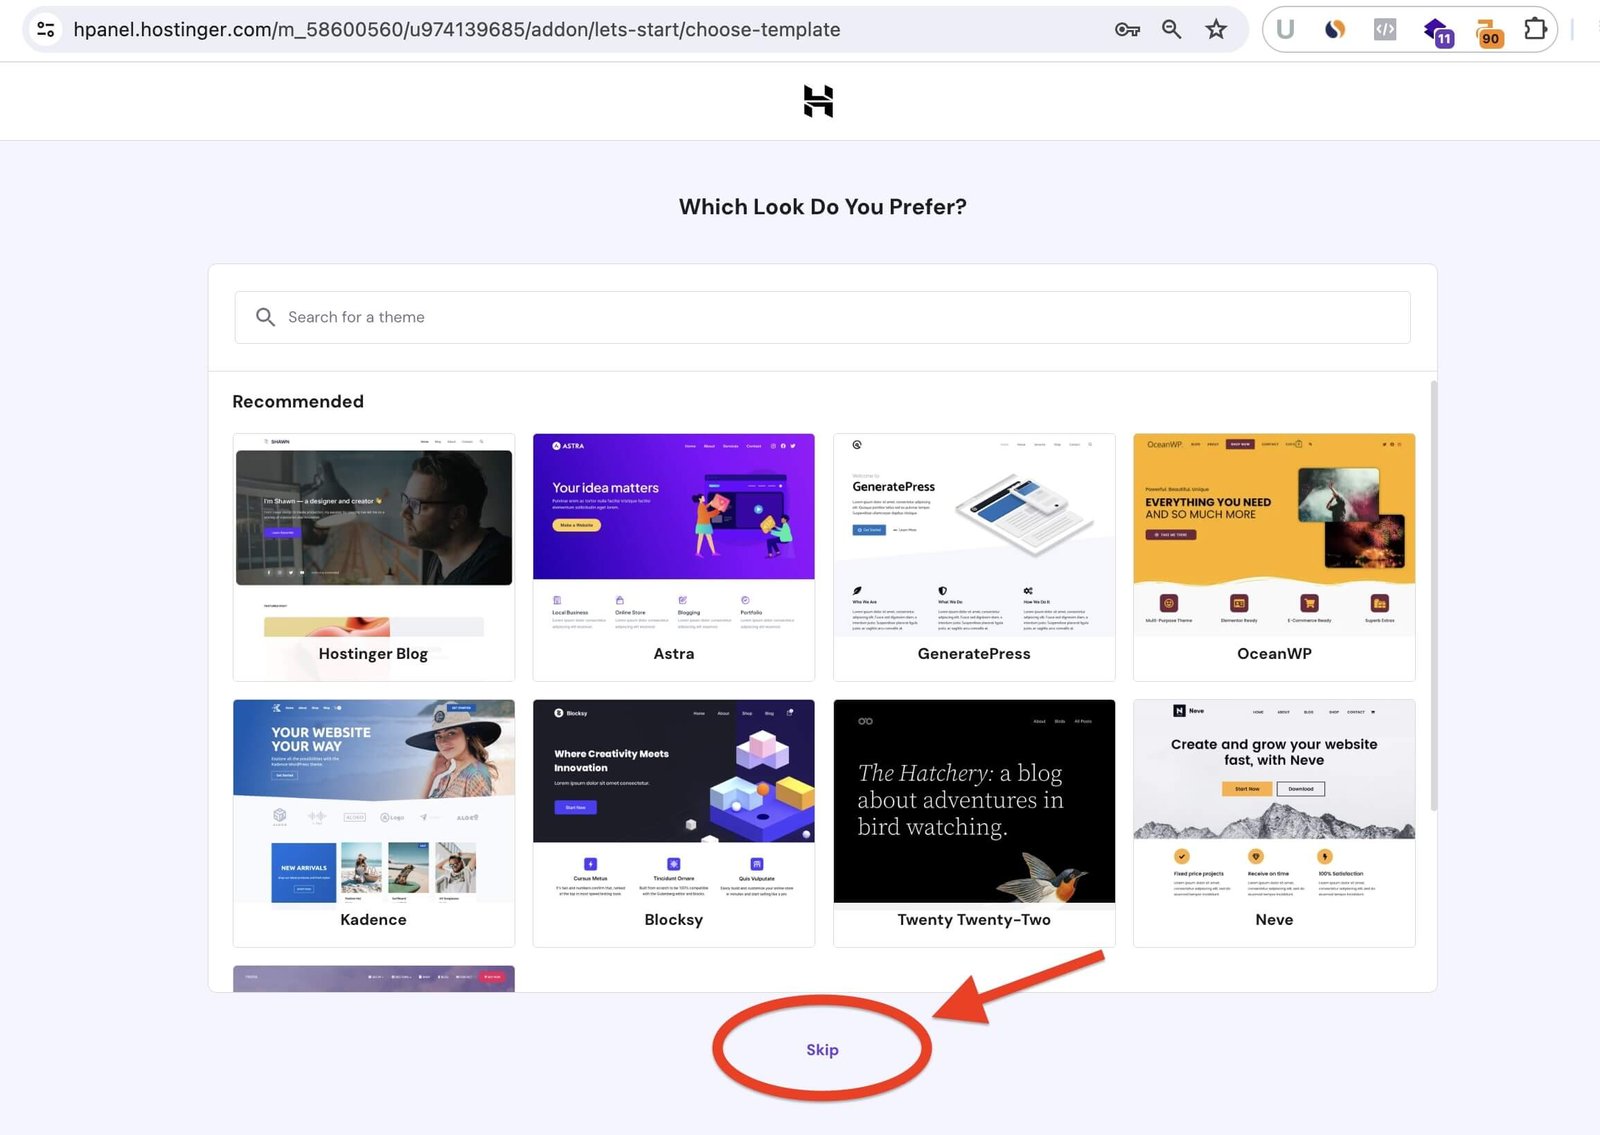1600x1135 pixels.
Task: Click the site information icon in the address bar
Action: click(46, 29)
